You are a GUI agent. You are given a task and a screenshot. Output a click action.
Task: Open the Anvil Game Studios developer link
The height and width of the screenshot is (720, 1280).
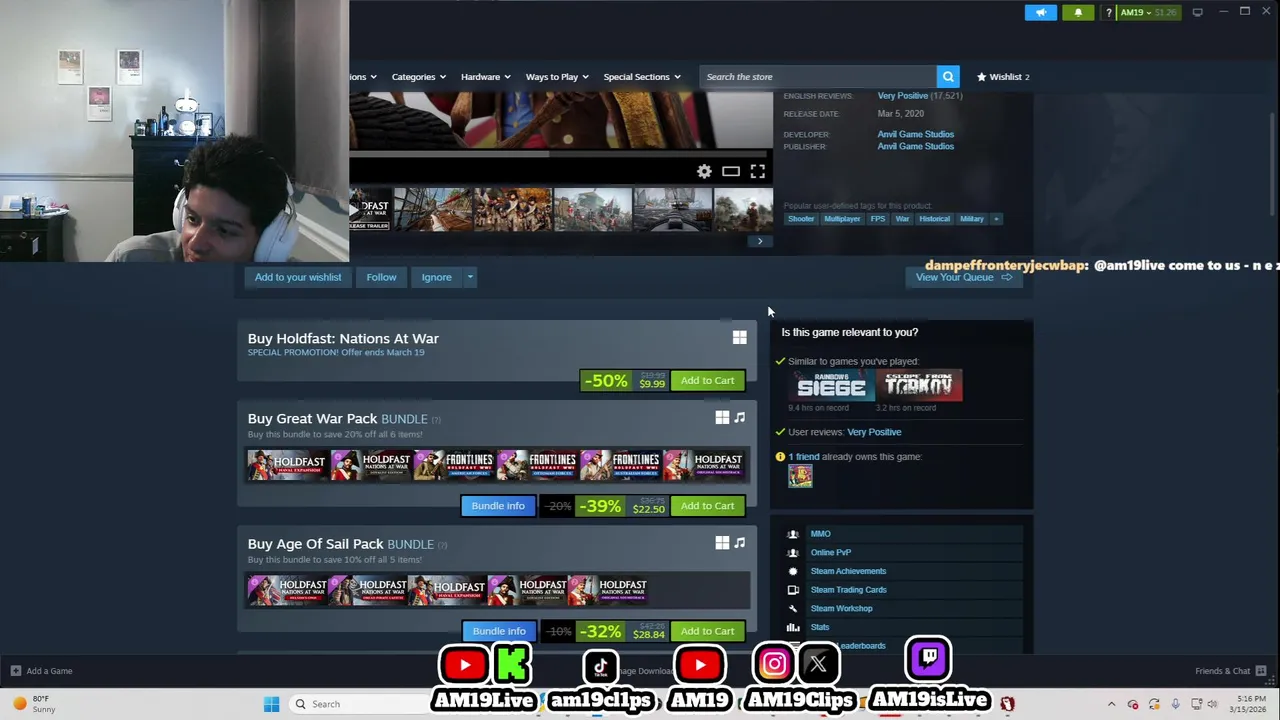(x=915, y=134)
